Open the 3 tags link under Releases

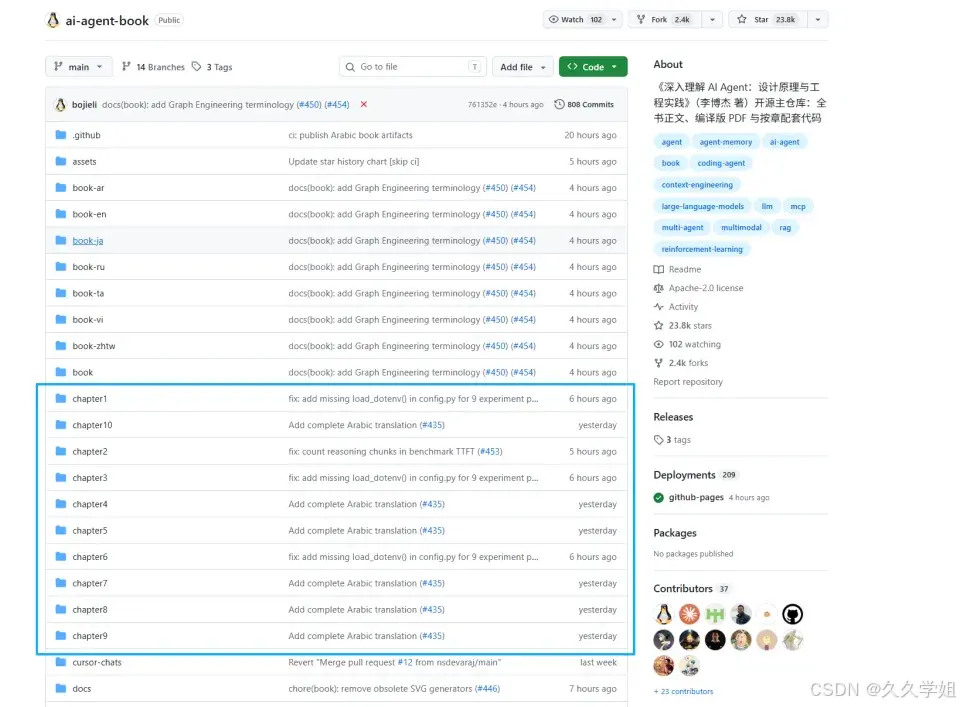672,440
